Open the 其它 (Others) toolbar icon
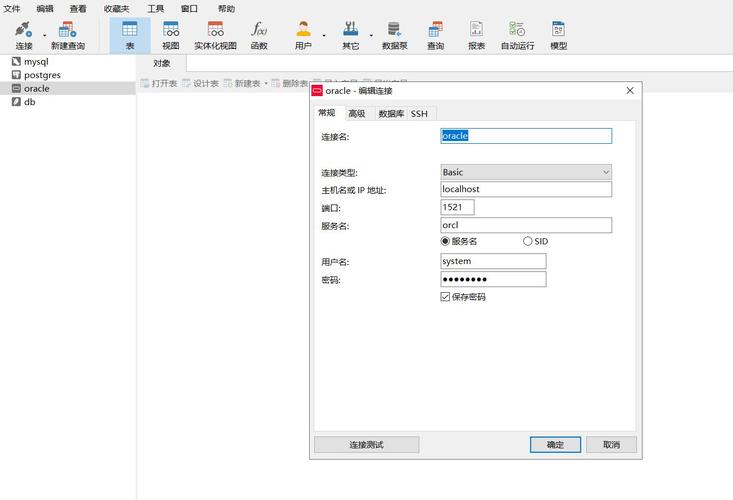This screenshot has width=733, height=500. [351, 35]
